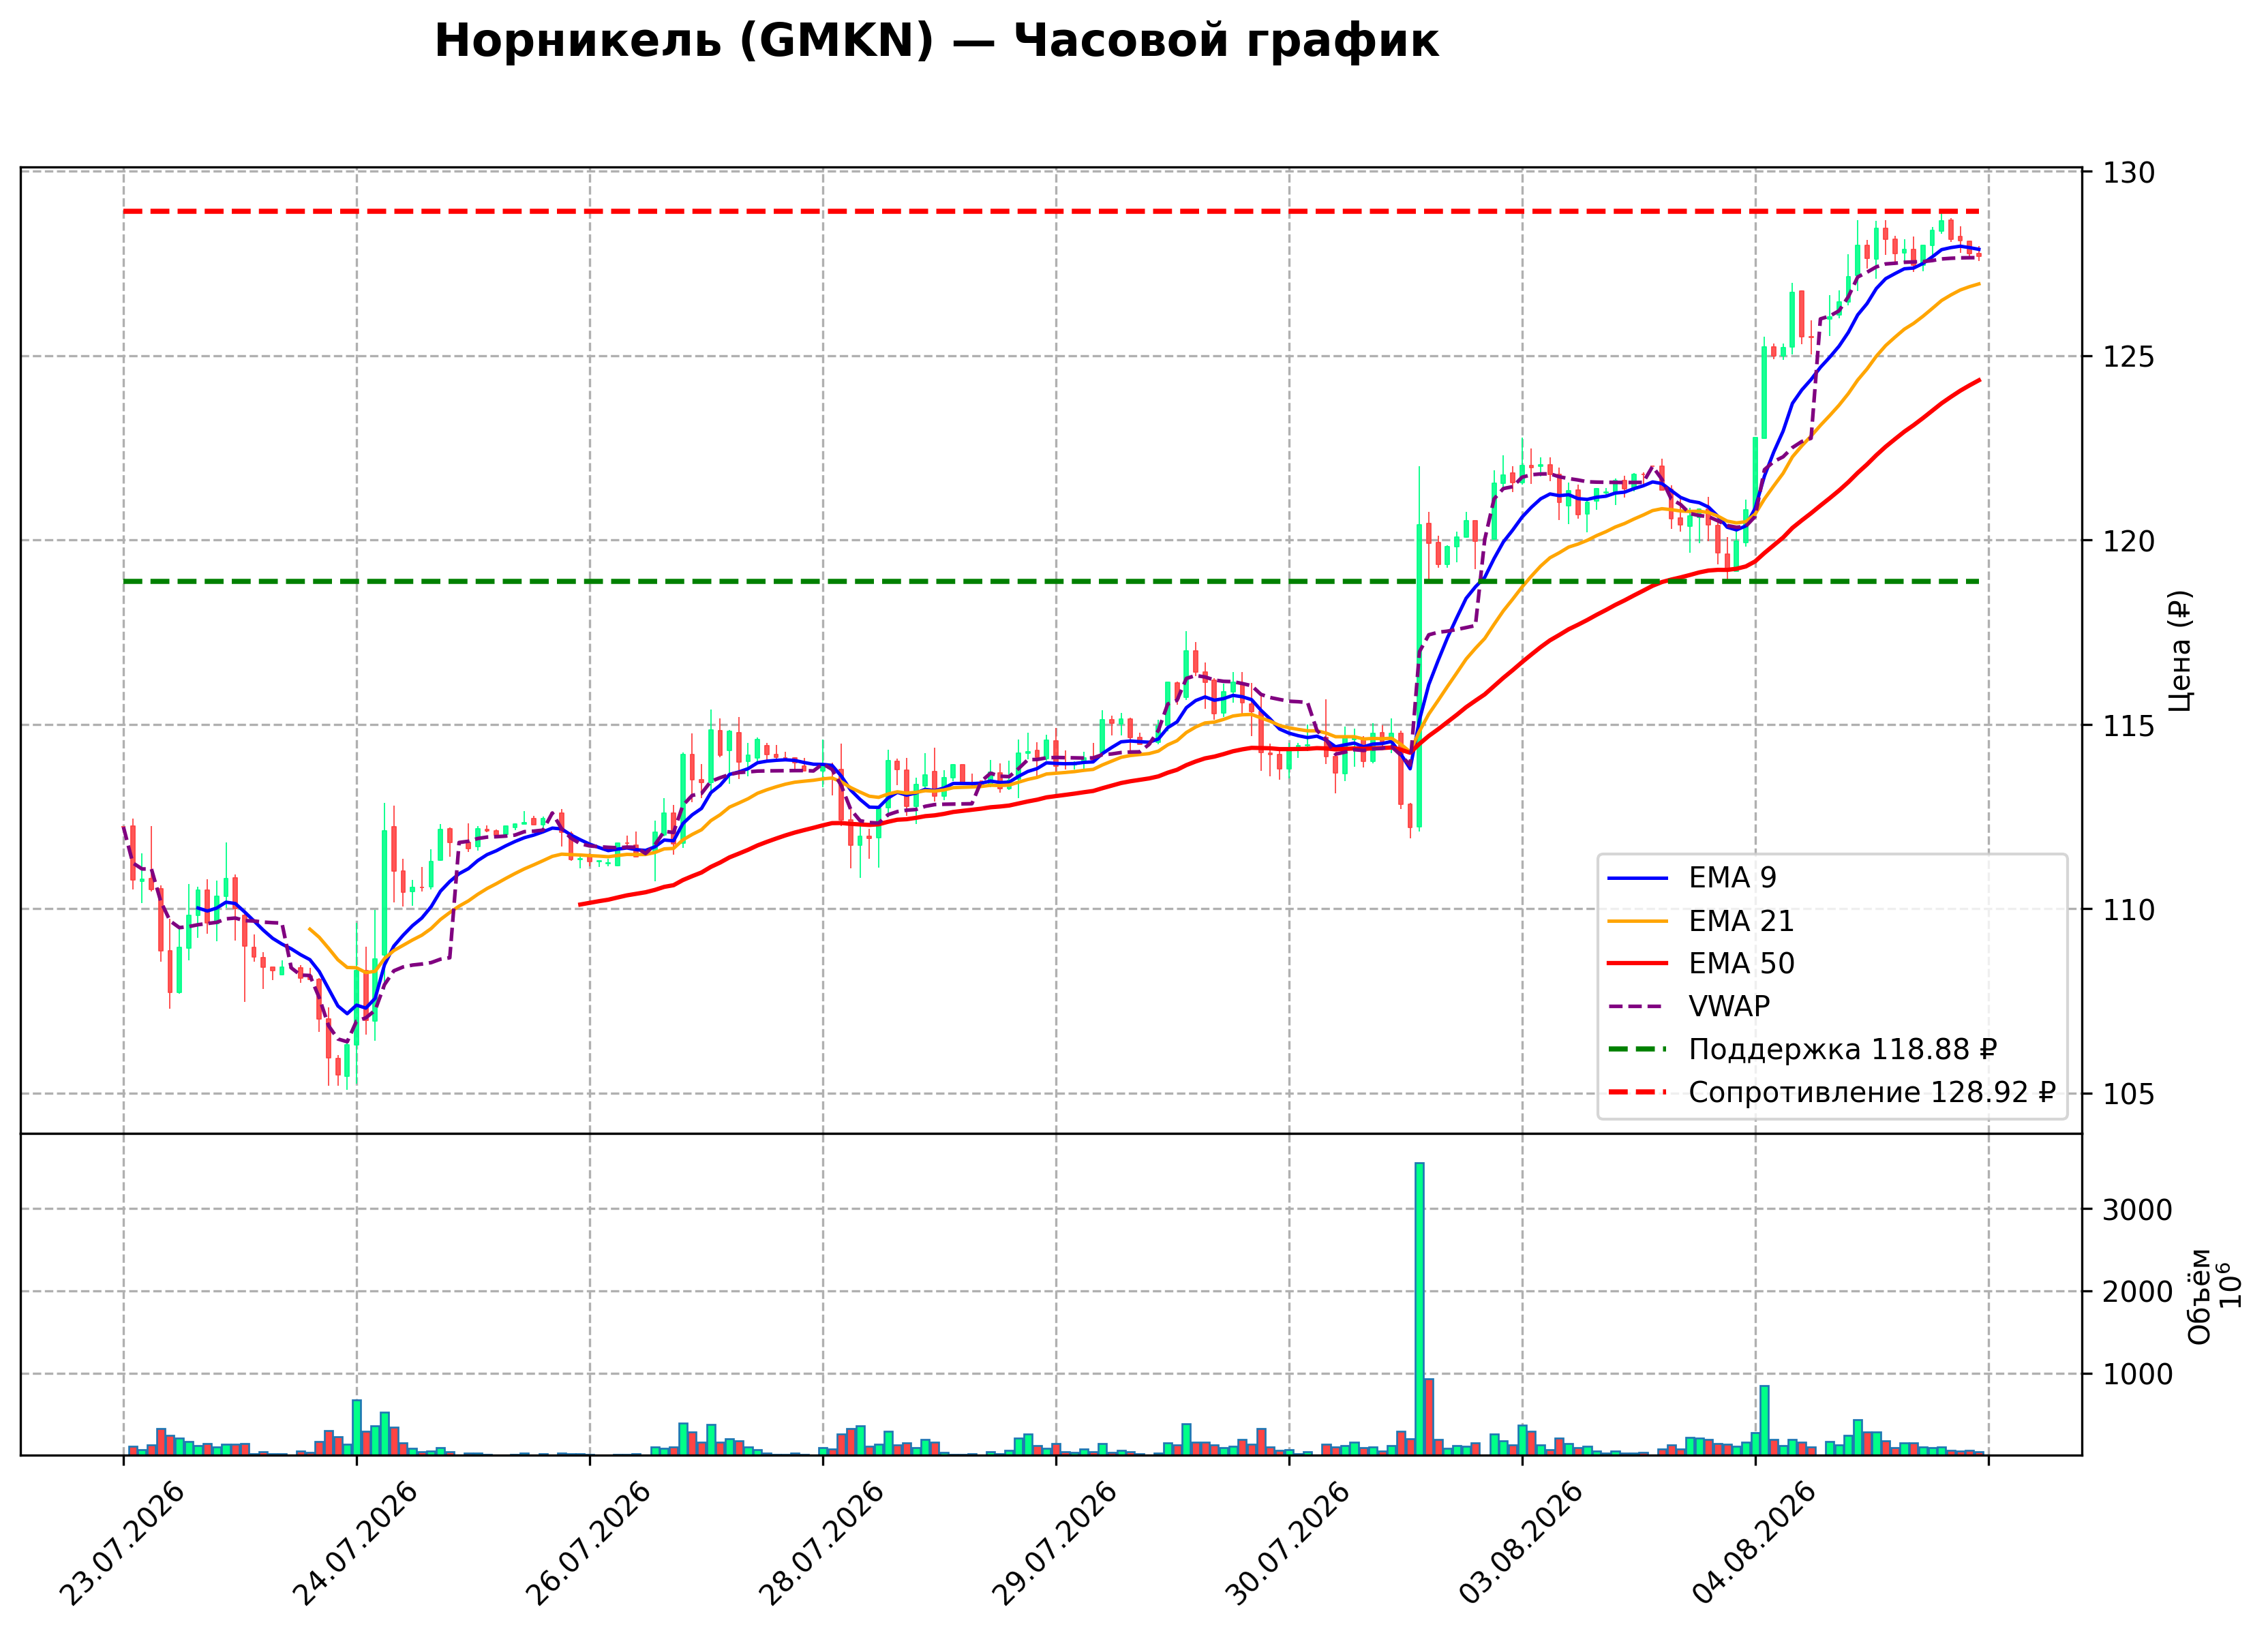Click the green dashed support legend sample
This screenshot has width=2268, height=1631.
1638,1050
